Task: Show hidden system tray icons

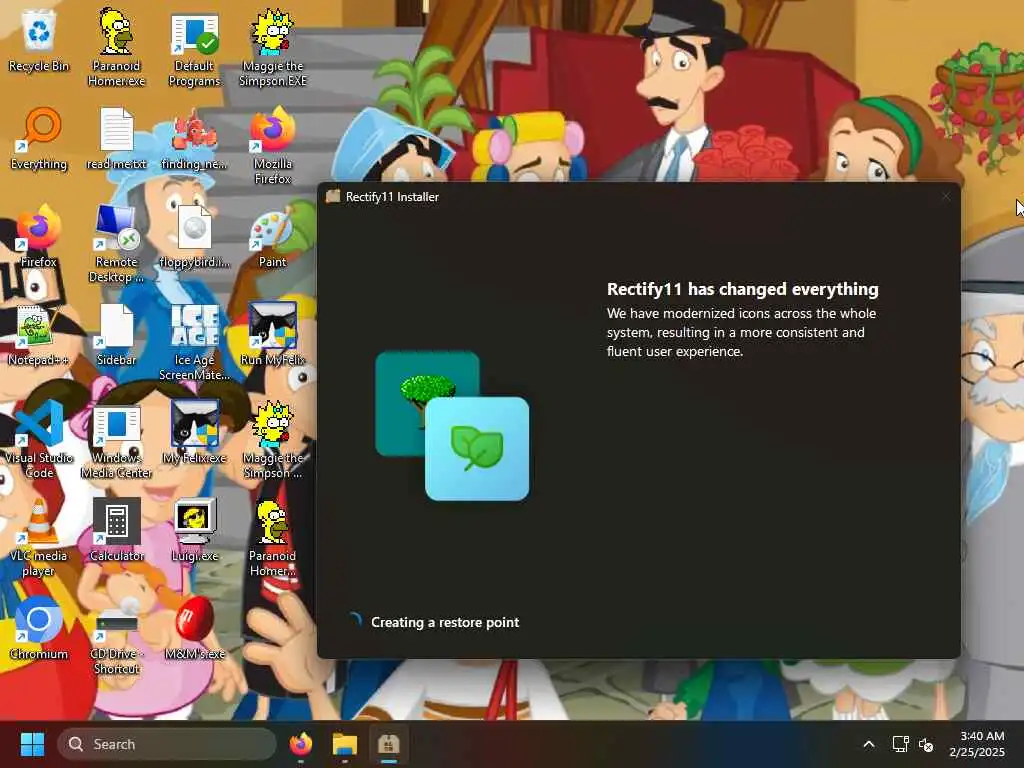Action: [x=869, y=744]
